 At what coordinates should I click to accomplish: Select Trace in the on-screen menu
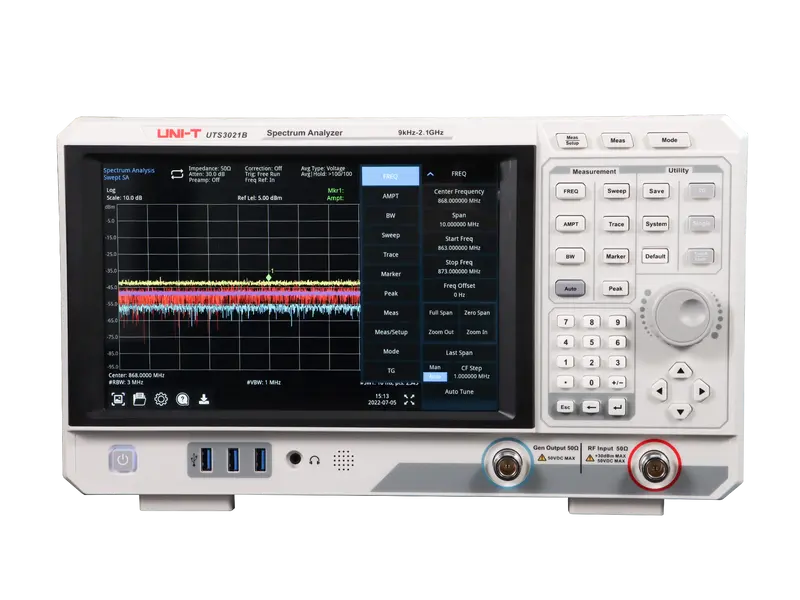(390, 255)
